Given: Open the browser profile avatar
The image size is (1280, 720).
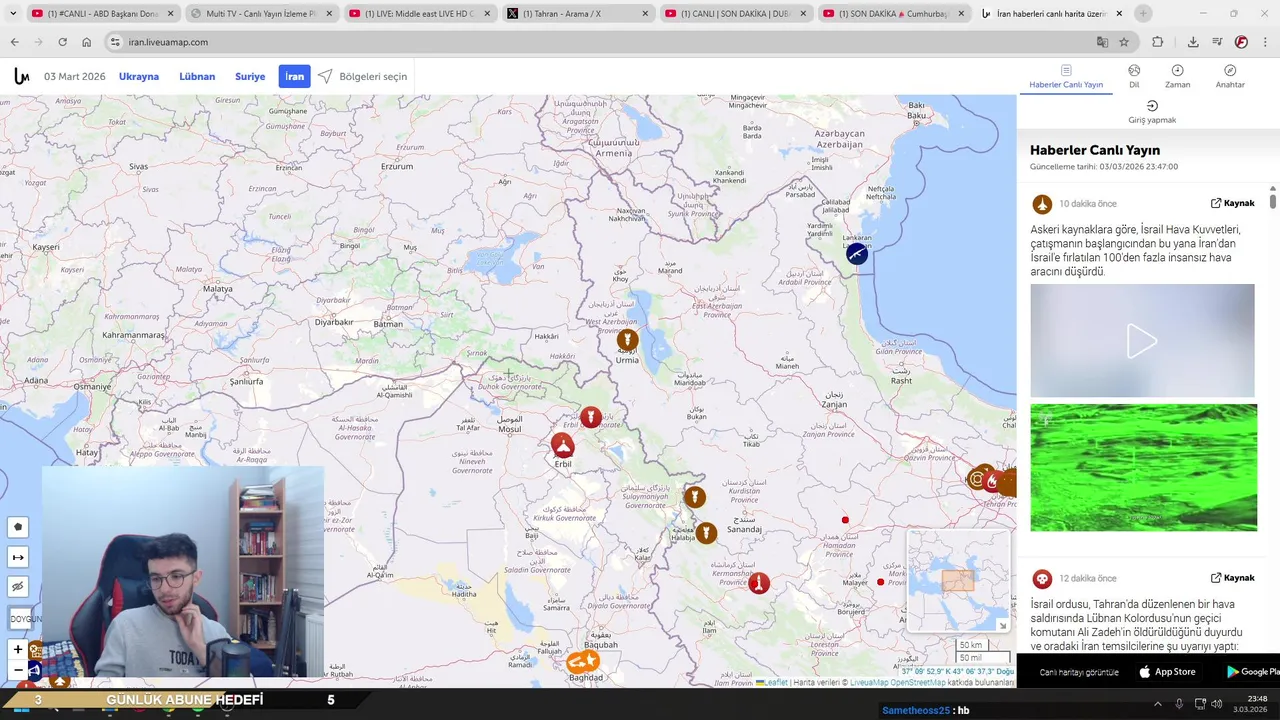Looking at the screenshot, I should tap(1241, 42).
